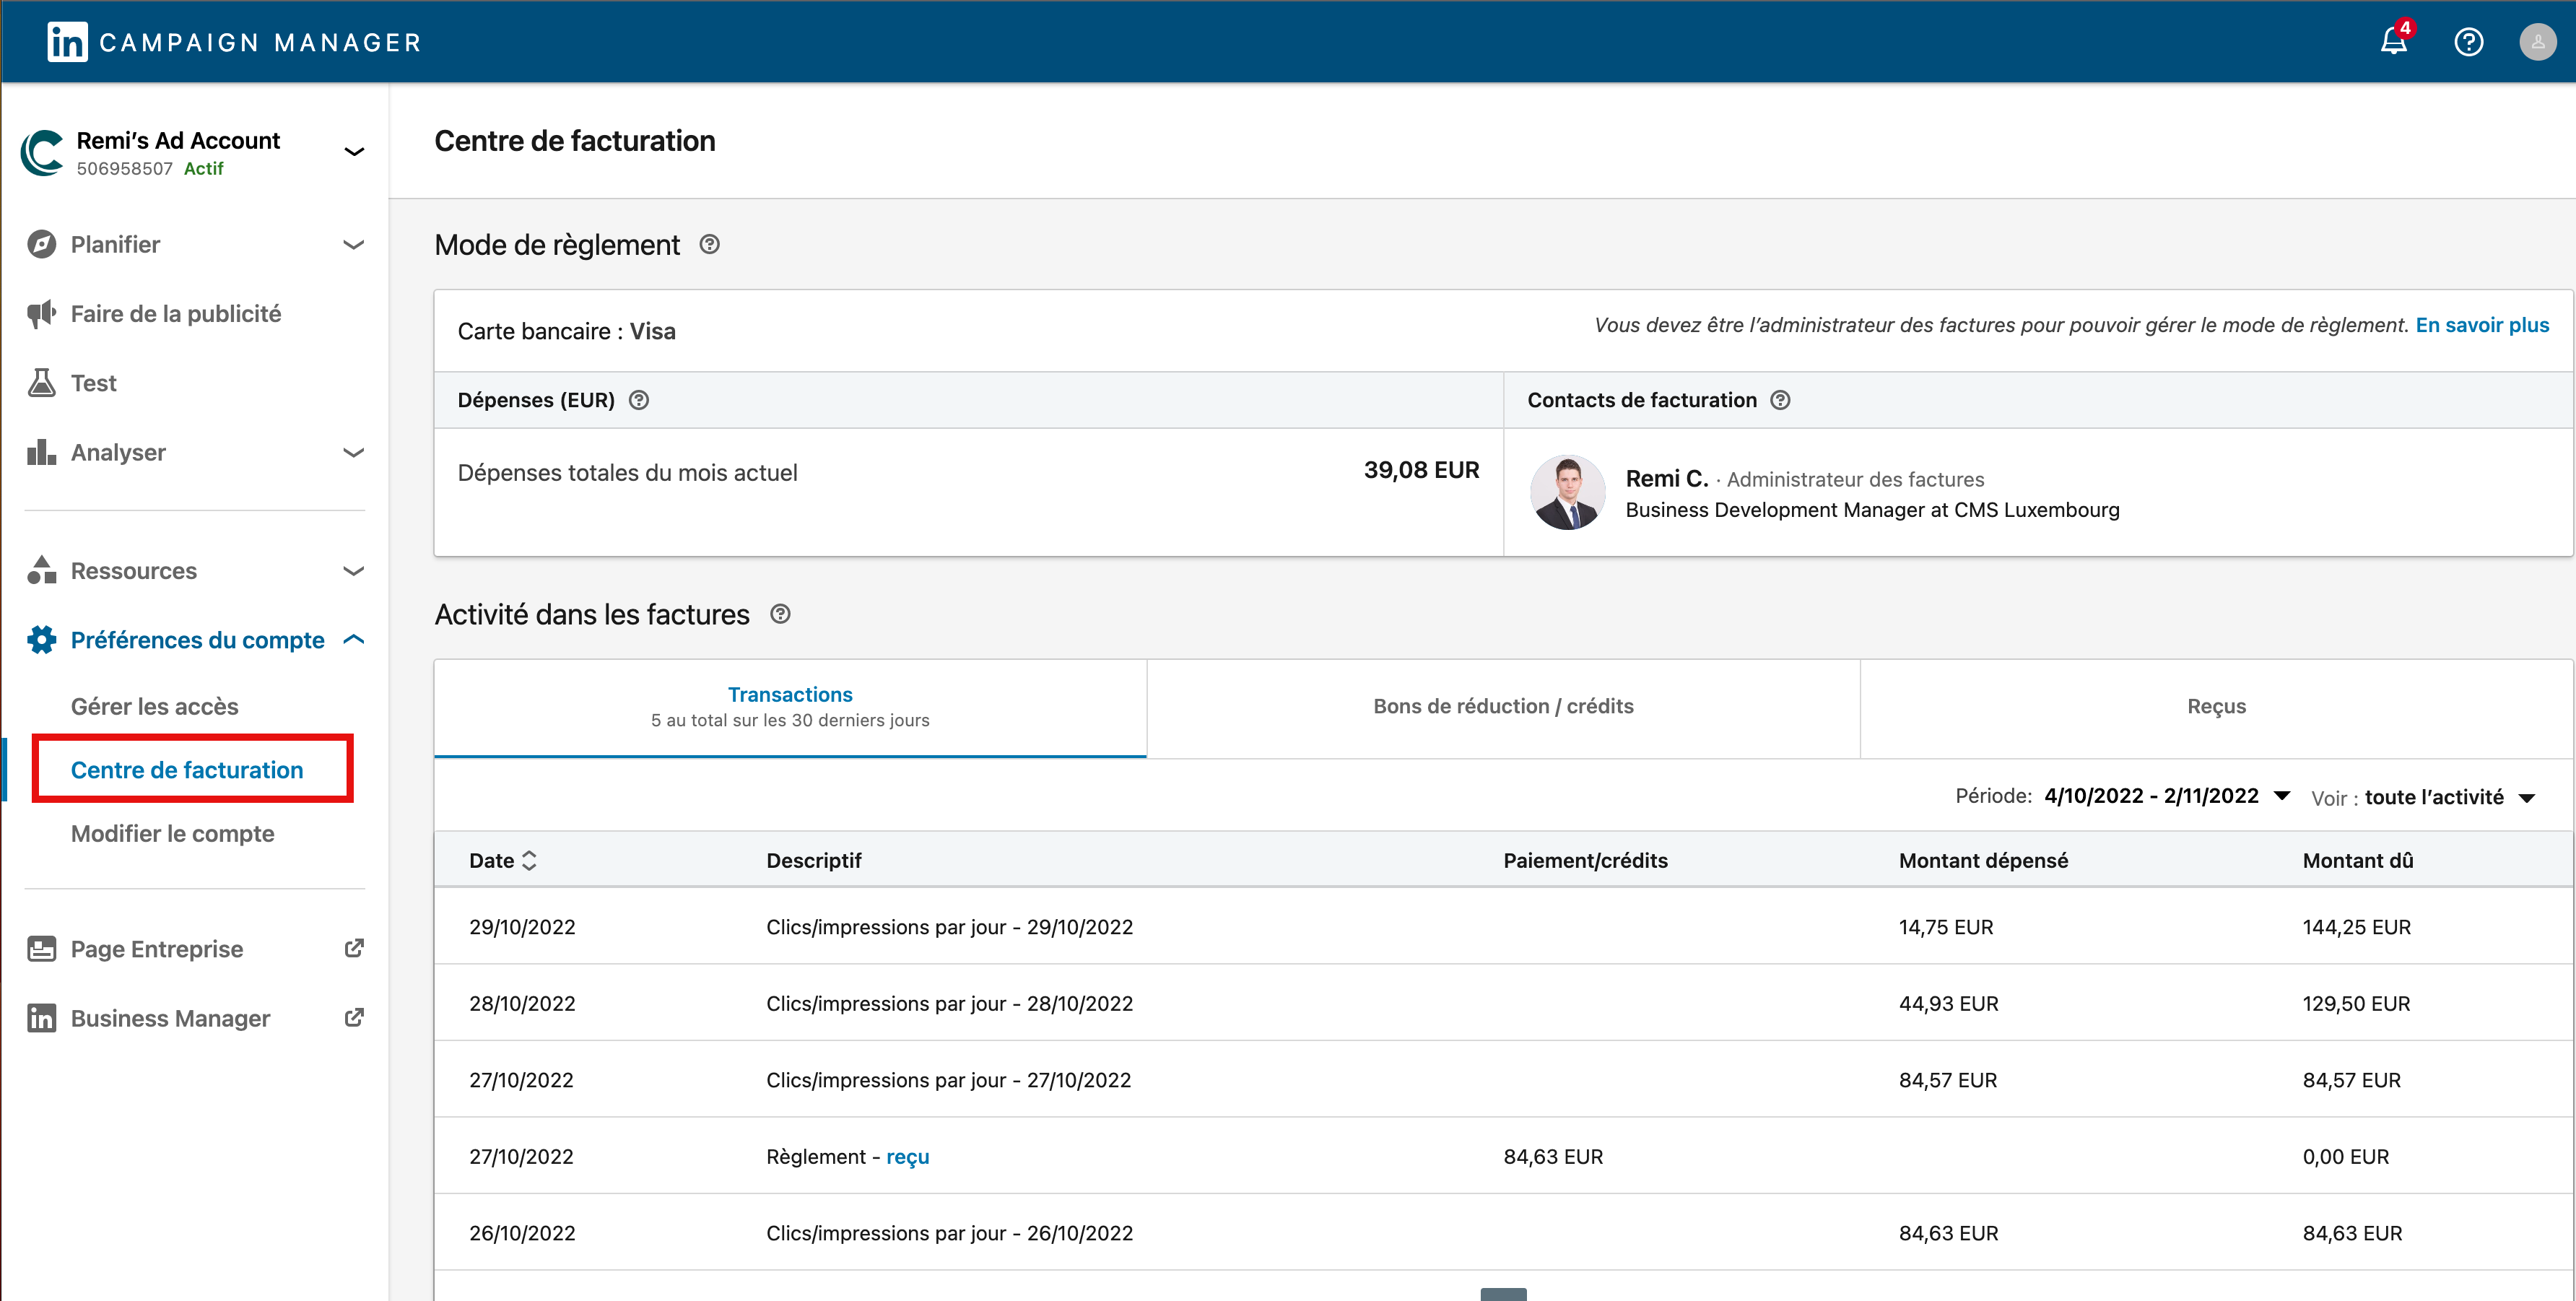The height and width of the screenshot is (1301, 2576).
Task: Click the En savoir plus link
Action: point(2482,325)
